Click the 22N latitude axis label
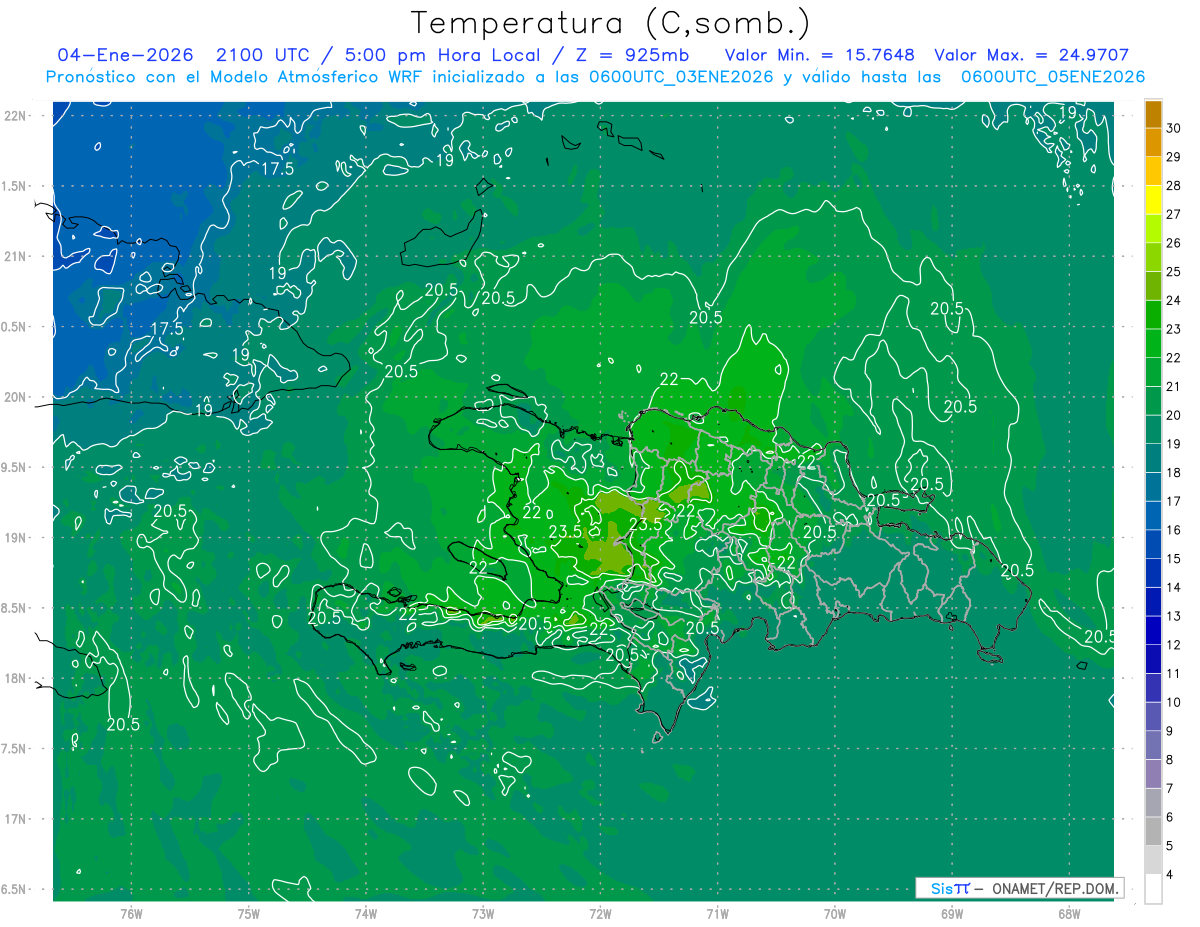The width and height of the screenshot is (1200, 927). pos(15,116)
